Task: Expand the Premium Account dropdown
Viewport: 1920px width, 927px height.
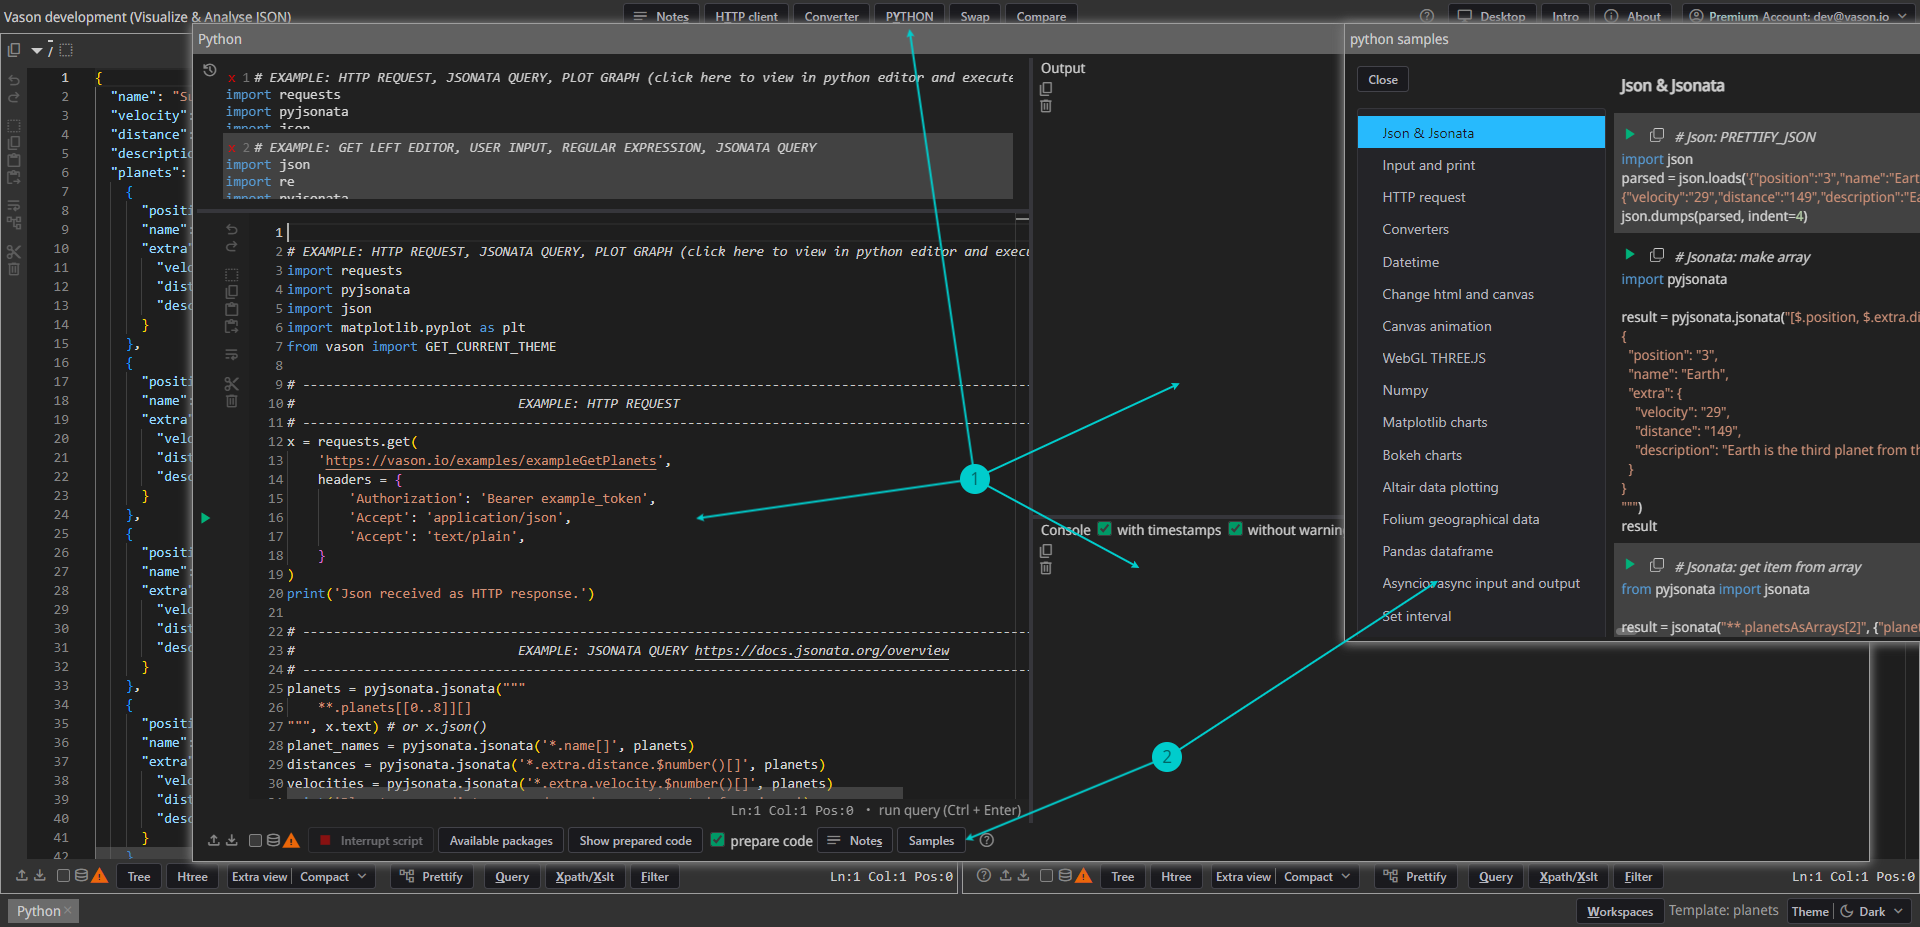Action: click(x=1798, y=16)
